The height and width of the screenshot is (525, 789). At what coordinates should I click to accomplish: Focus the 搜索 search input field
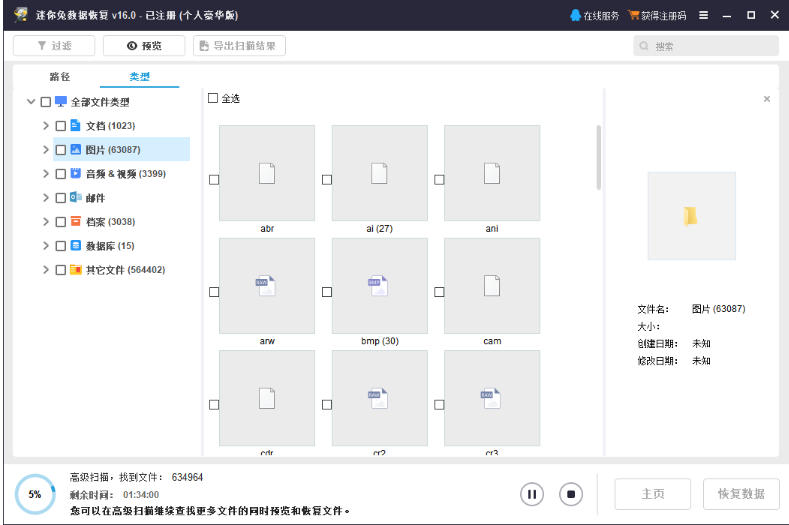(x=706, y=46)
